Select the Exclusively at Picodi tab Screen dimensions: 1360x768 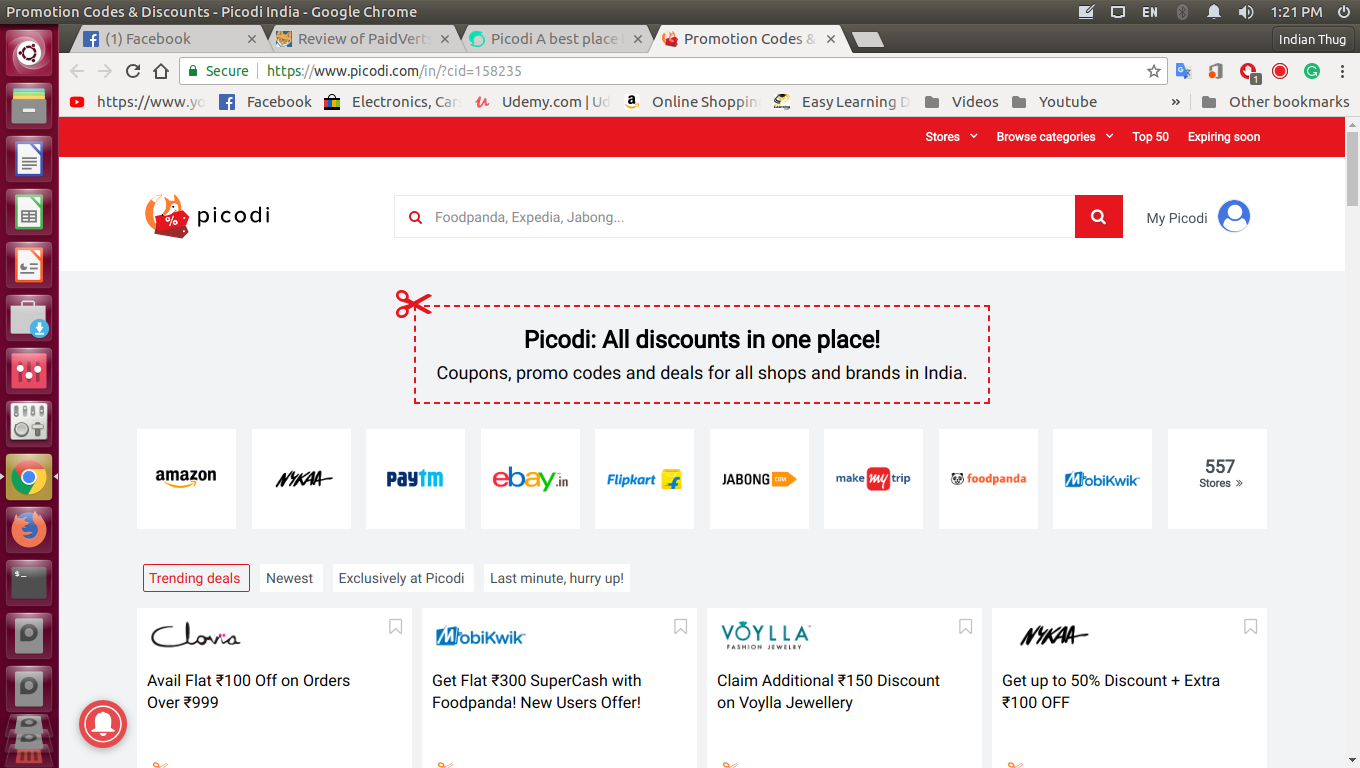(403, 578)
